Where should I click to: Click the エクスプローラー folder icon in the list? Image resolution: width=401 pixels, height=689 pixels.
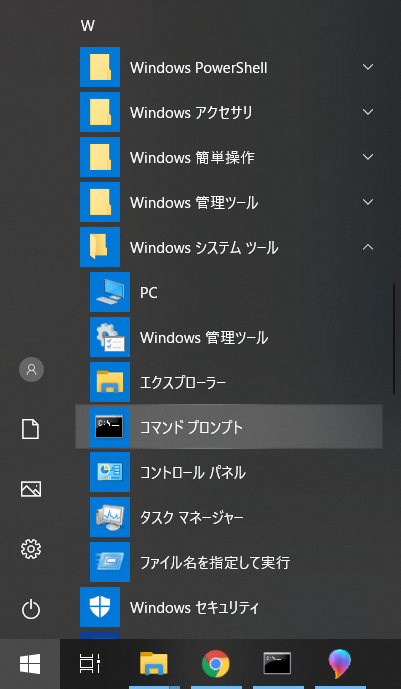pyautogui.click(x=110, y=382)
